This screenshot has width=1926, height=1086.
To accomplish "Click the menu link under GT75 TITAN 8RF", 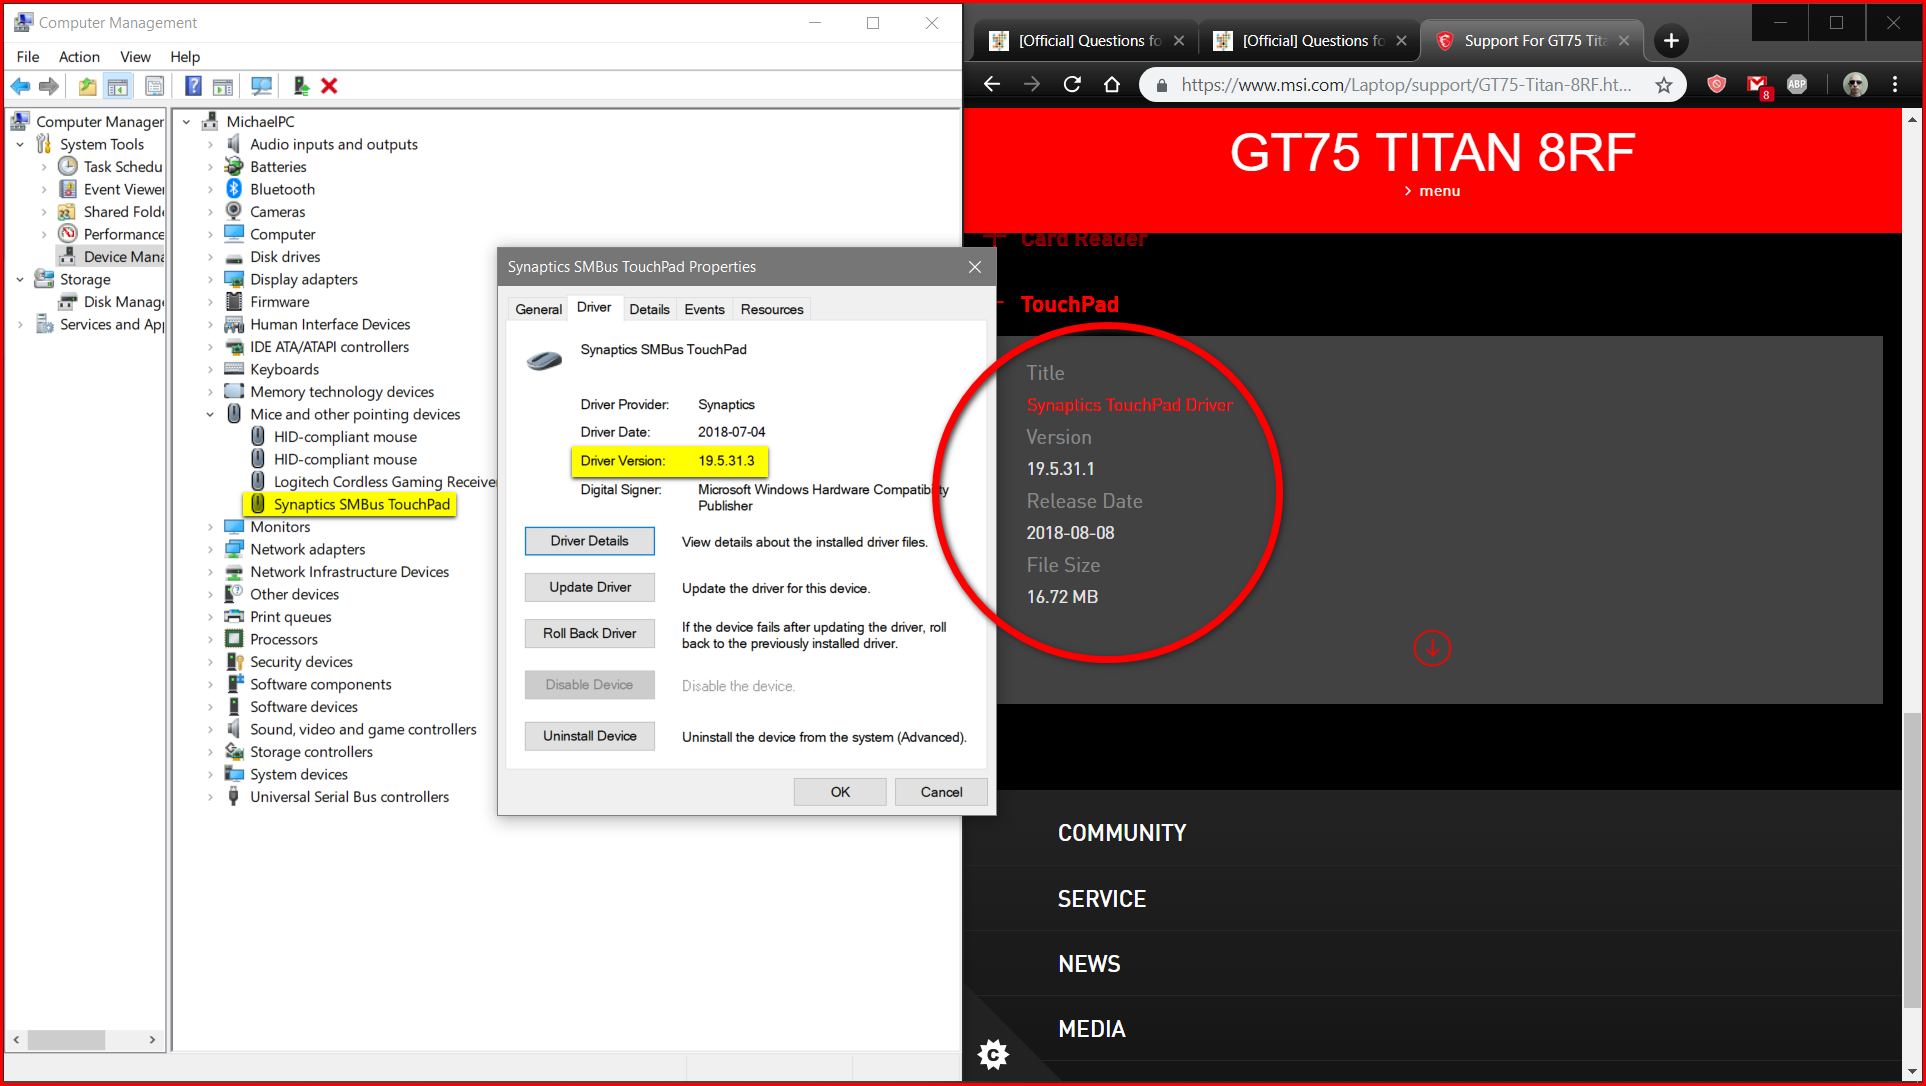I will pyautogui.click(x=1432, y=191).
